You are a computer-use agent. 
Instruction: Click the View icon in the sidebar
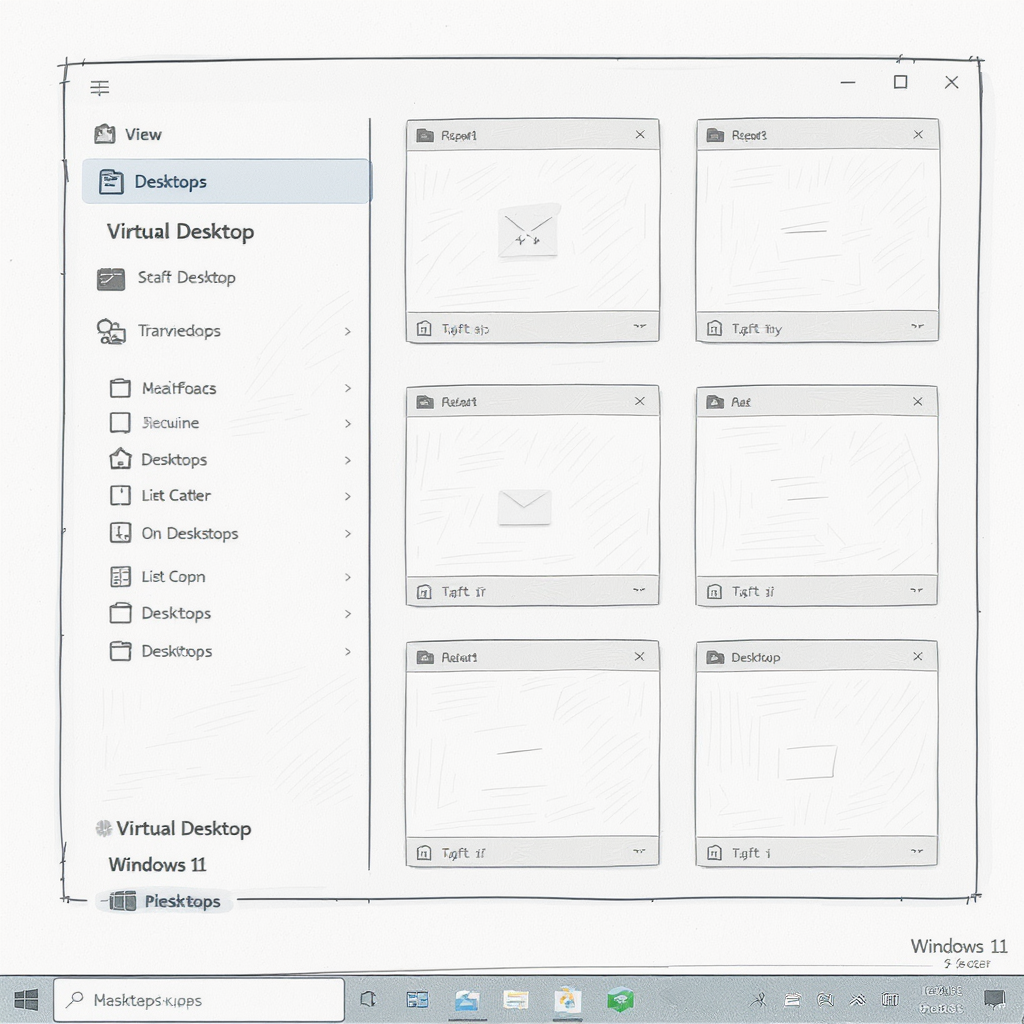(x=104, y=134)
